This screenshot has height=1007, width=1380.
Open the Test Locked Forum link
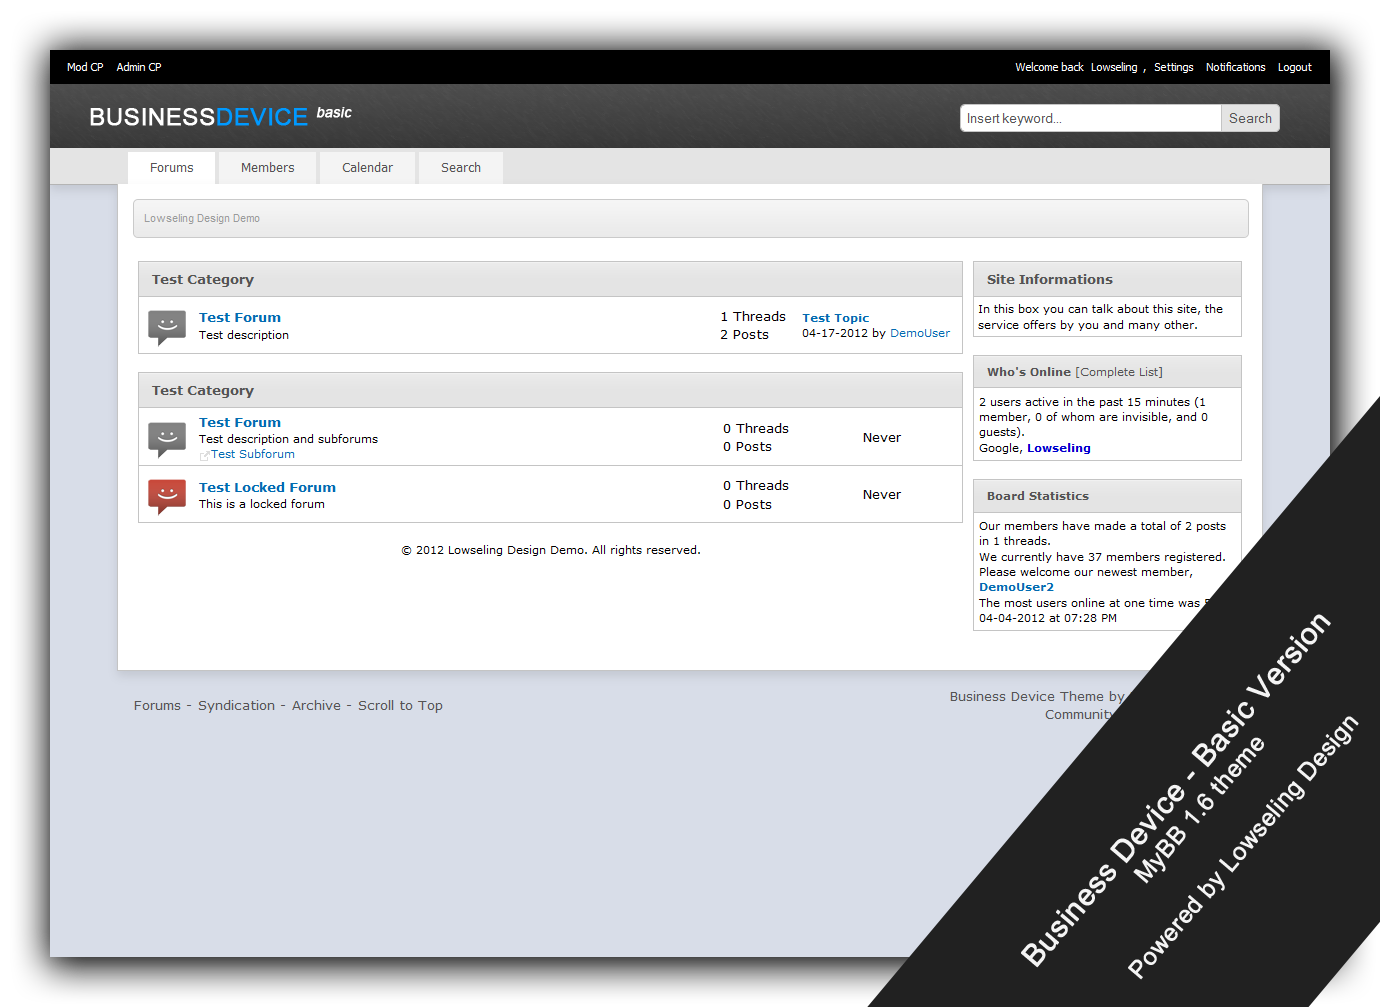(267, 488)
